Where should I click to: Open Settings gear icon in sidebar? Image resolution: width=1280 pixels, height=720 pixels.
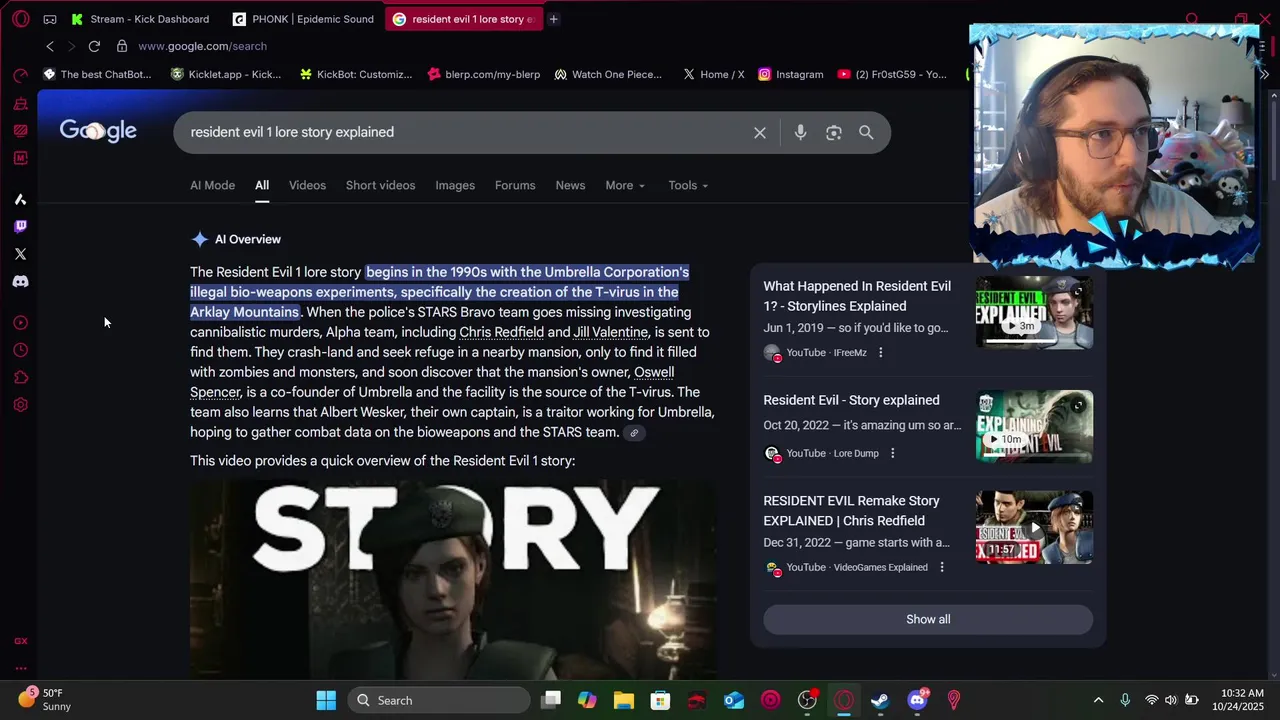tap(20, 405)
